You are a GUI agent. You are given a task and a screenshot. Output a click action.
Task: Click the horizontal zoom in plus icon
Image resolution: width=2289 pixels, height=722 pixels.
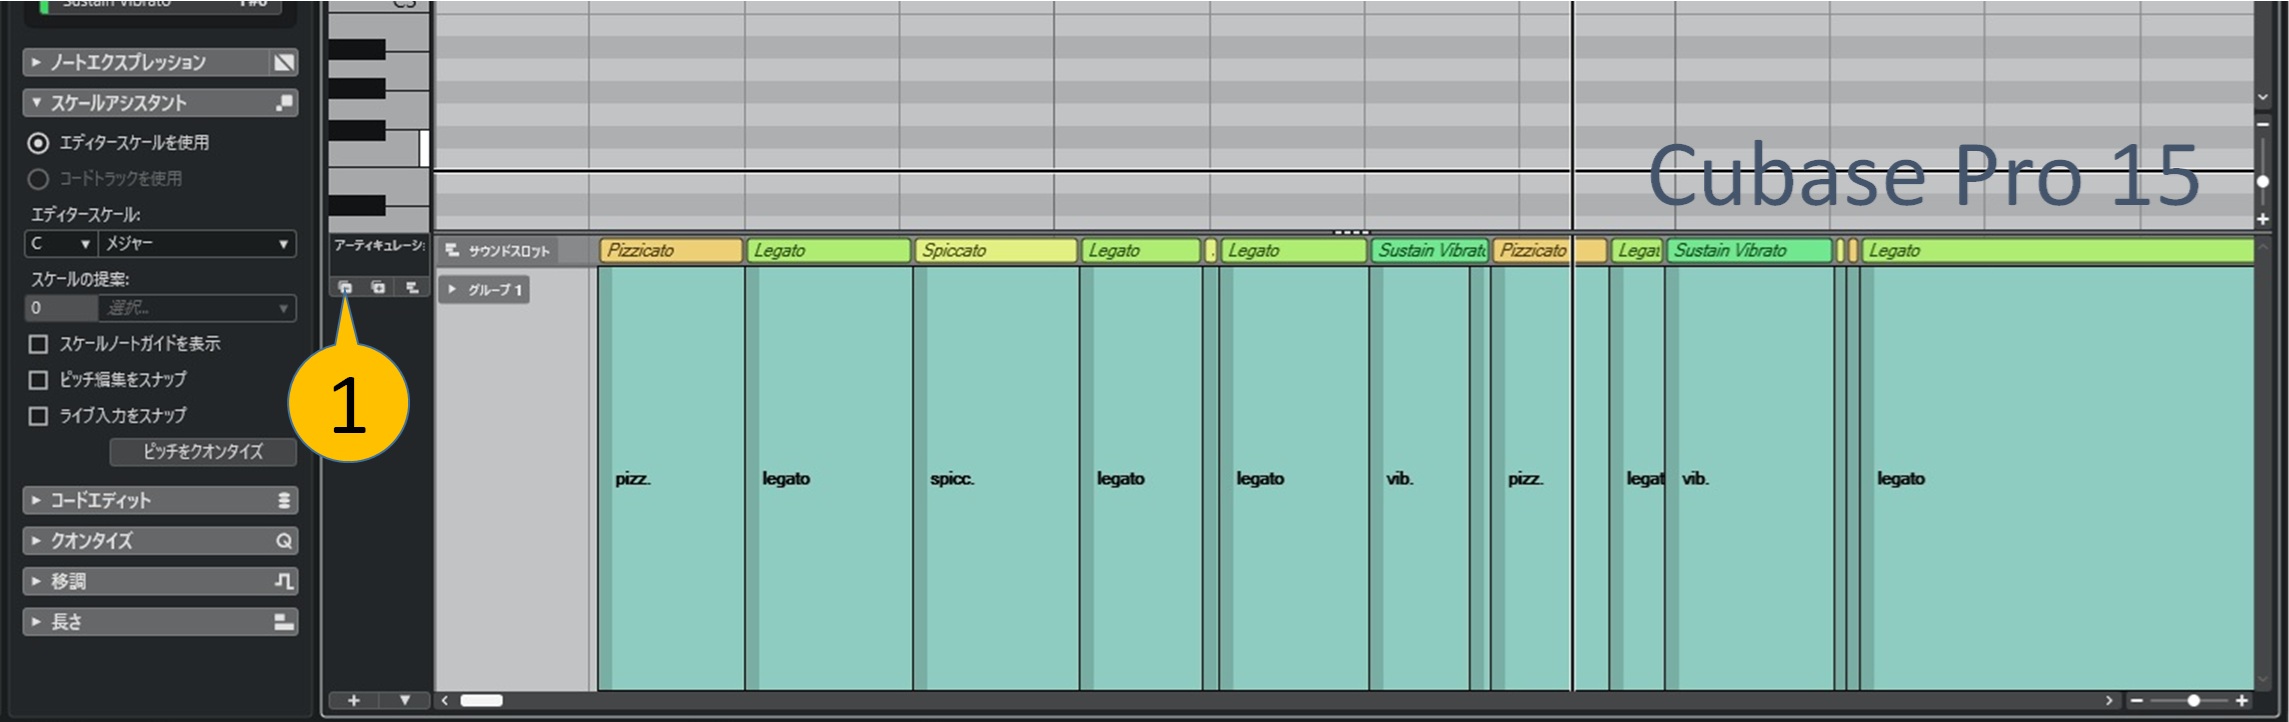click(2241, 700)
